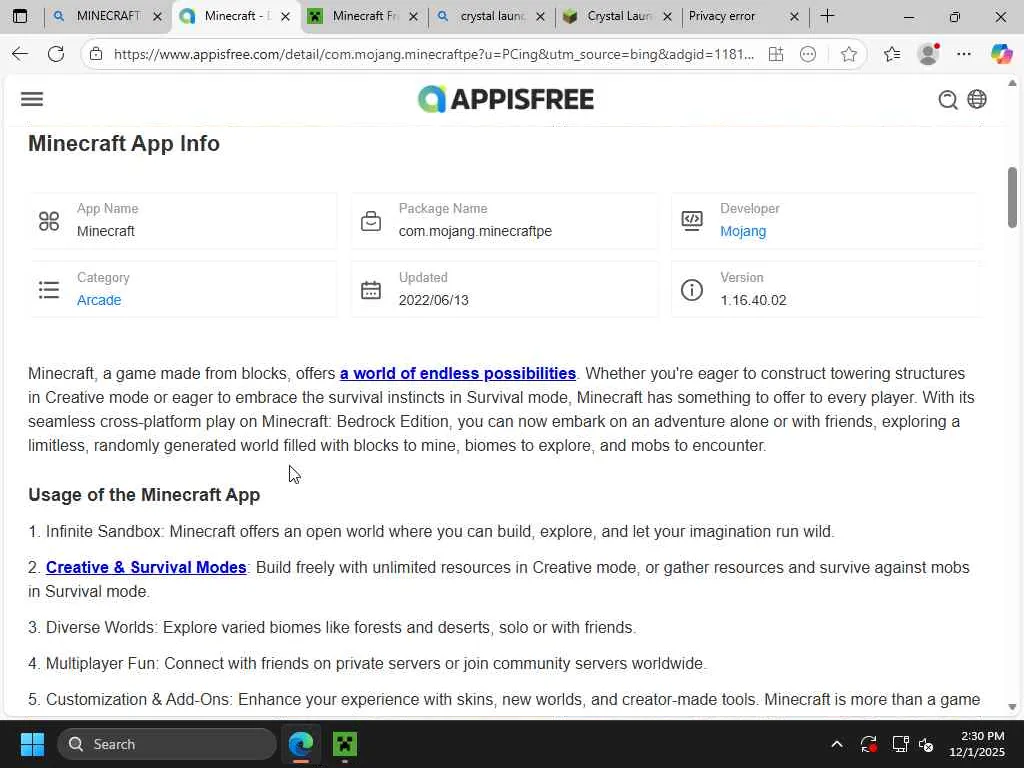Viewport: 1024px width, 768px height.
Task: Click the Appisfree search magnifier icon
Action: pyautogui.click(x=948, y=99)
